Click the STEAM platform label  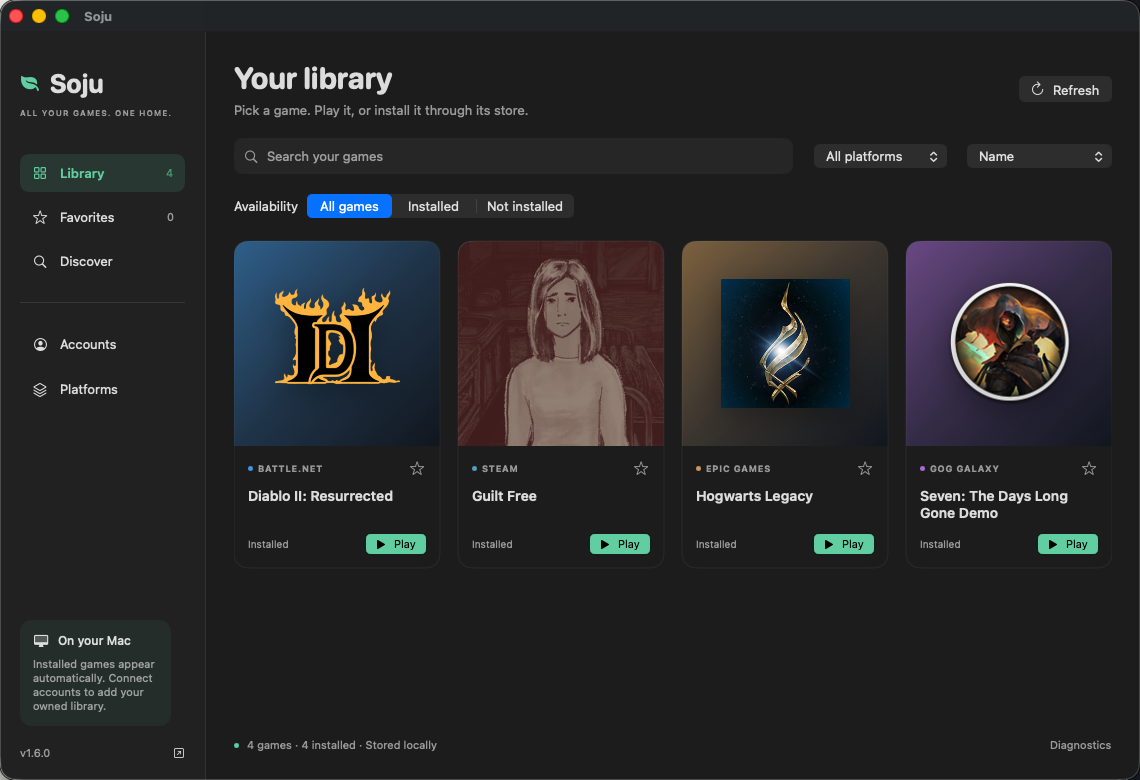pos(499,469)
